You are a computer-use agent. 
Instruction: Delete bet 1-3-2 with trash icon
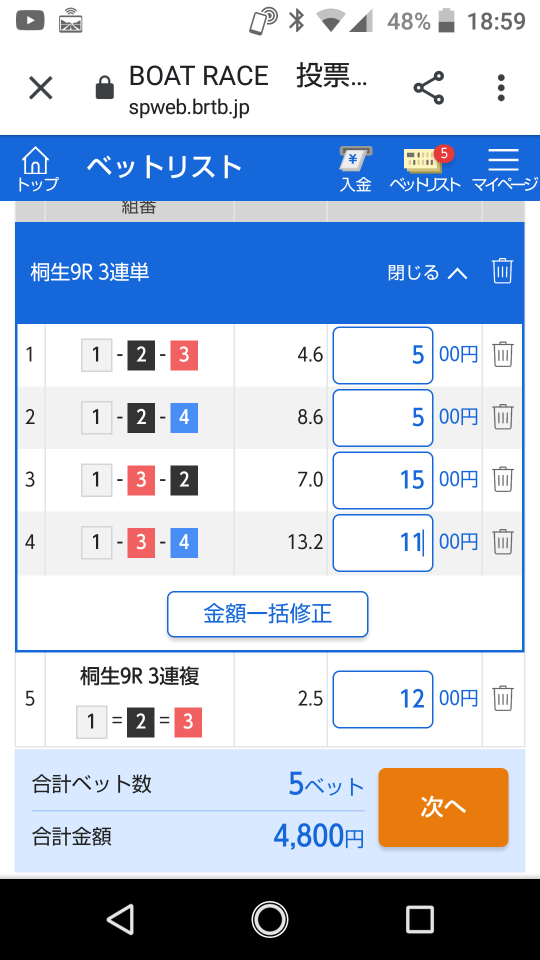coord(503,479)
